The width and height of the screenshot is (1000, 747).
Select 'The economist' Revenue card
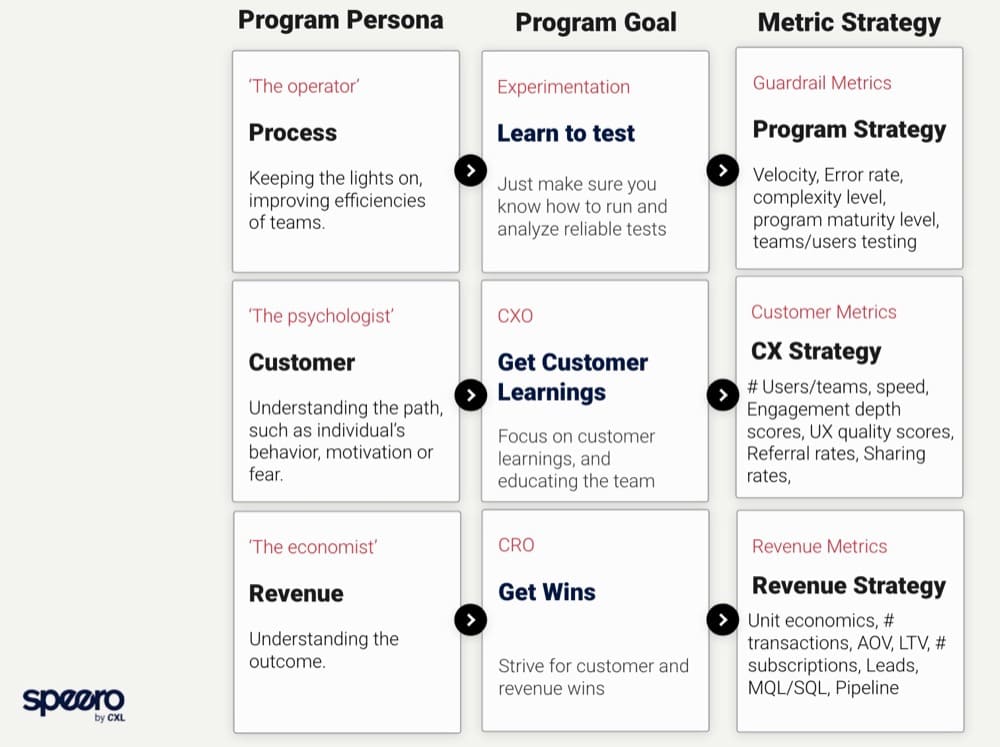pos(347,622)
